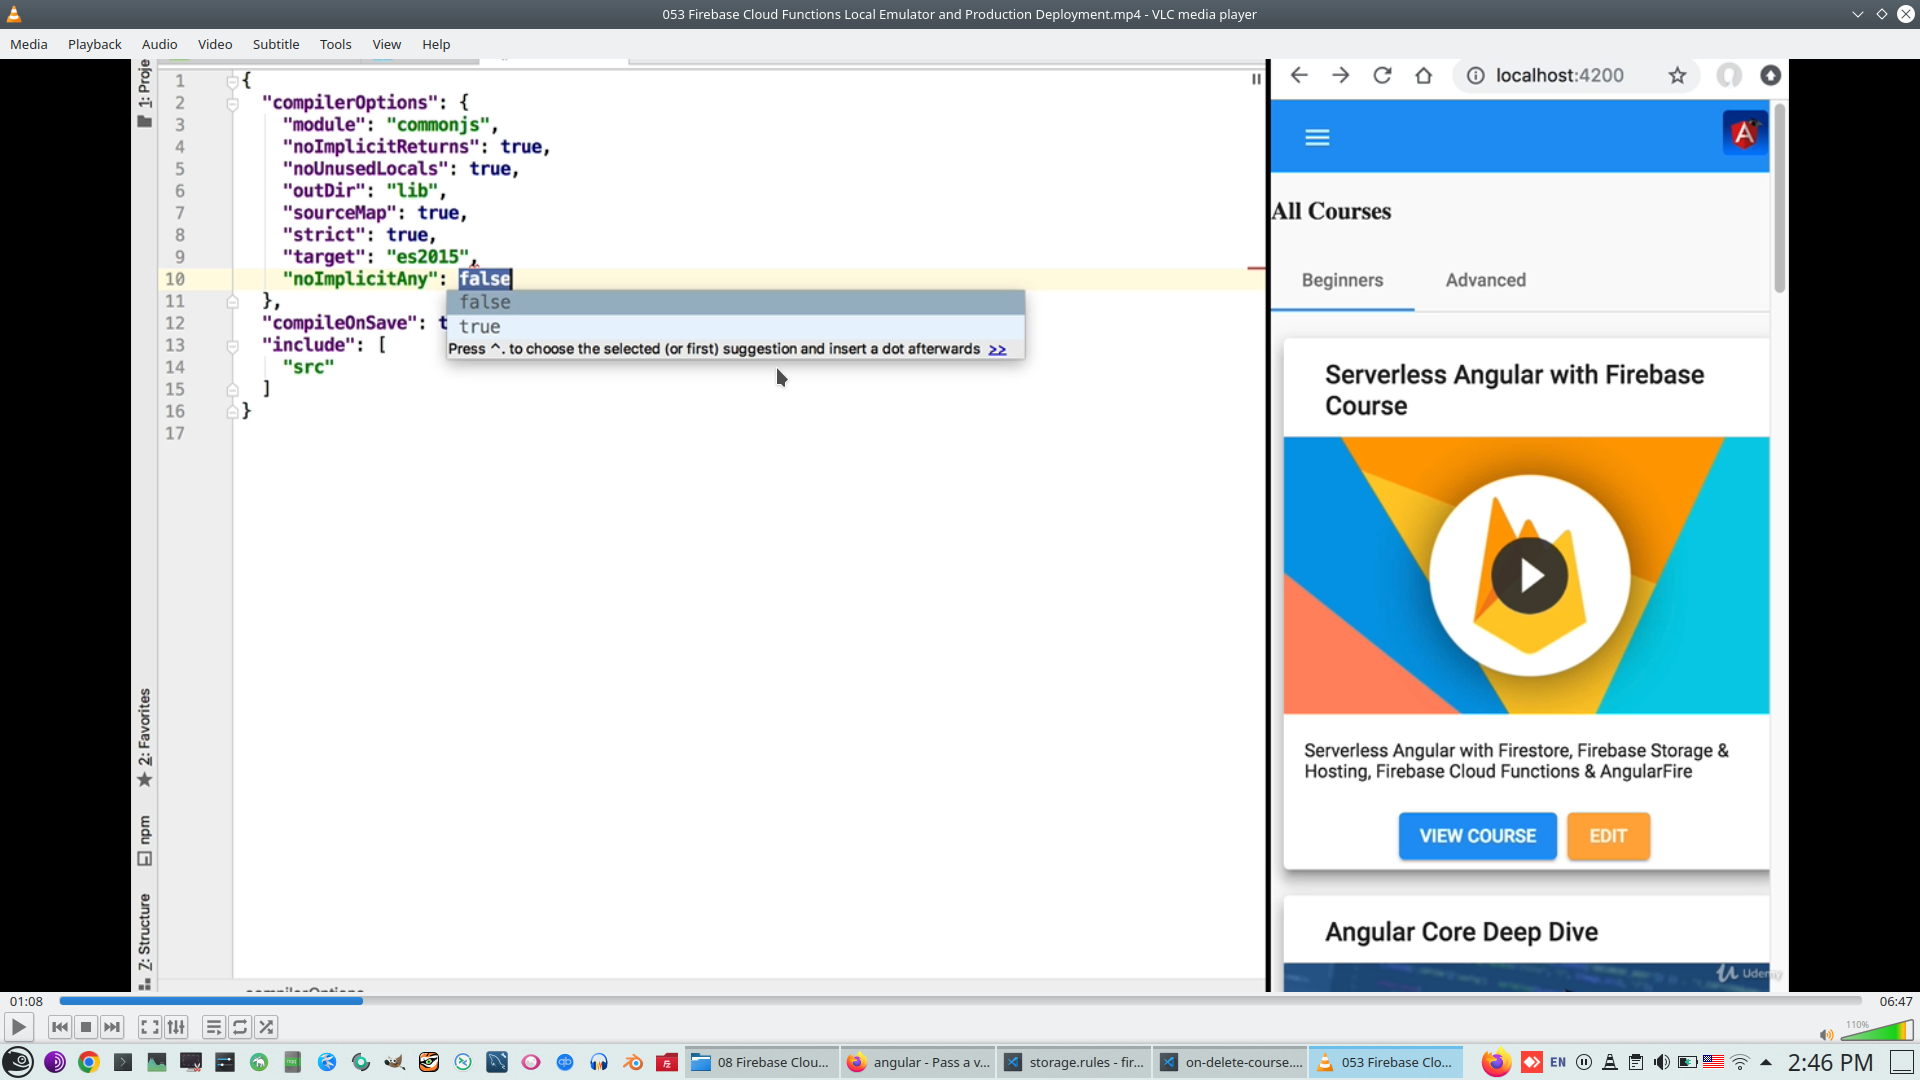This screenshot has height=1080, width=1920.
Task: Switch to storage.rules taskbar window
Action: tap(1074, 1062)
